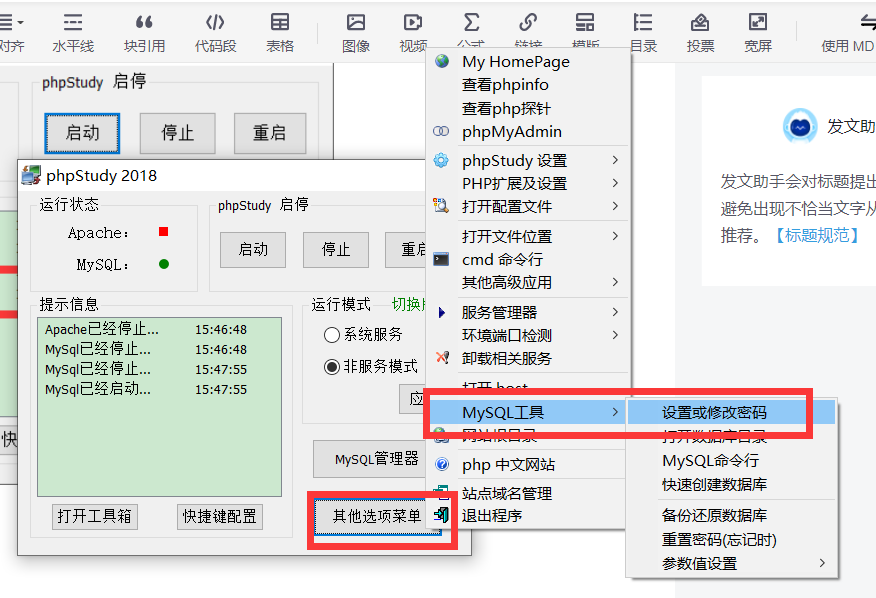Click the icon beside php 中文网站
The height and width of the screenshot is (598, 876).
click(442, 464)
